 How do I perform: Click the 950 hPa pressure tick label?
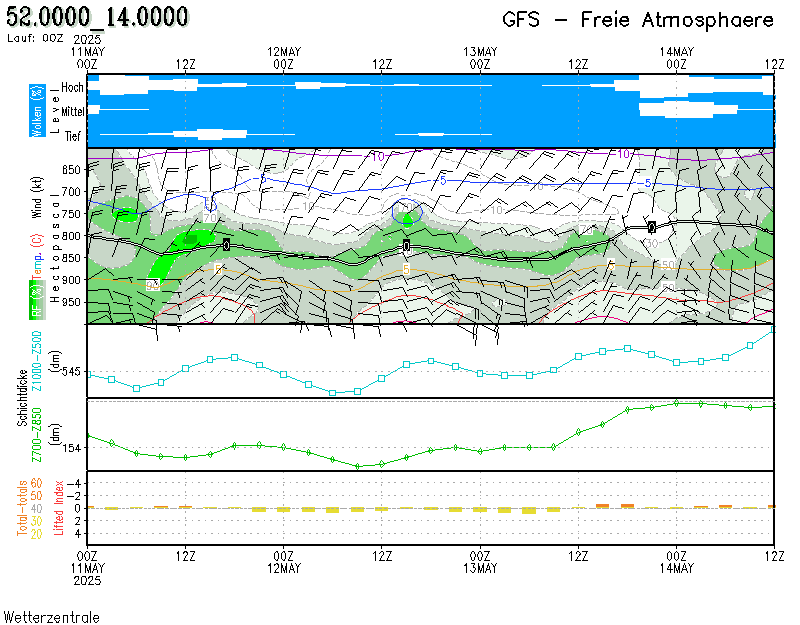click(x=71, y=302)
